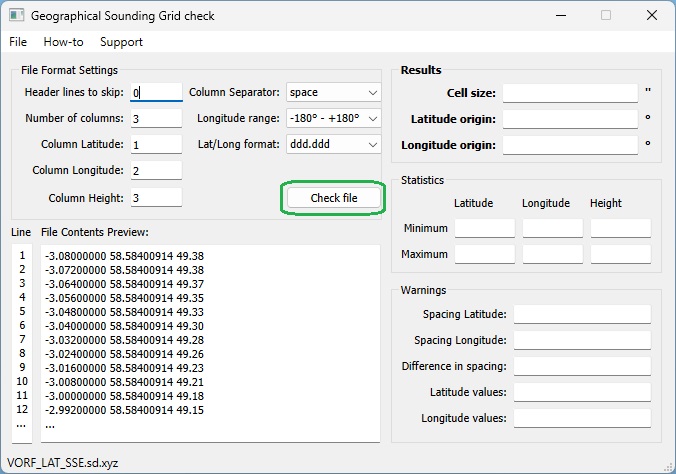The image size is (676, 474).
Task: Focus the Number of columns field
Action: click(x=156, y=119)
